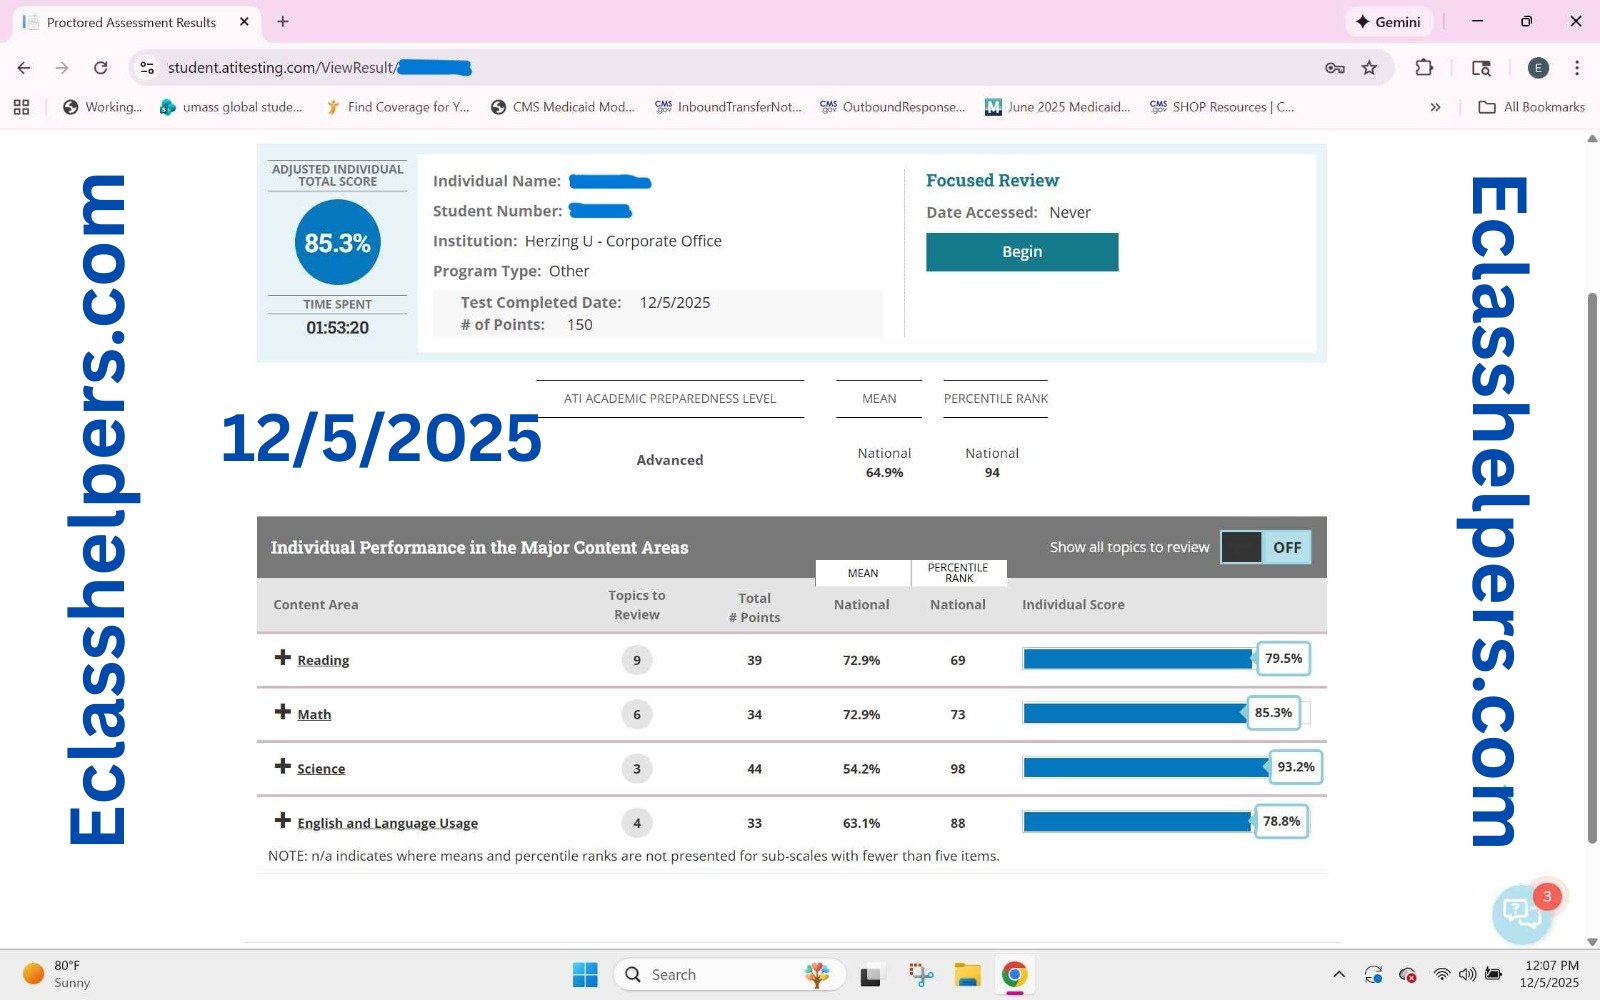The image size is (1600, 1000).
Task: Open the CMS Medicaid Mod bookmark
Action: click(562, 107)
